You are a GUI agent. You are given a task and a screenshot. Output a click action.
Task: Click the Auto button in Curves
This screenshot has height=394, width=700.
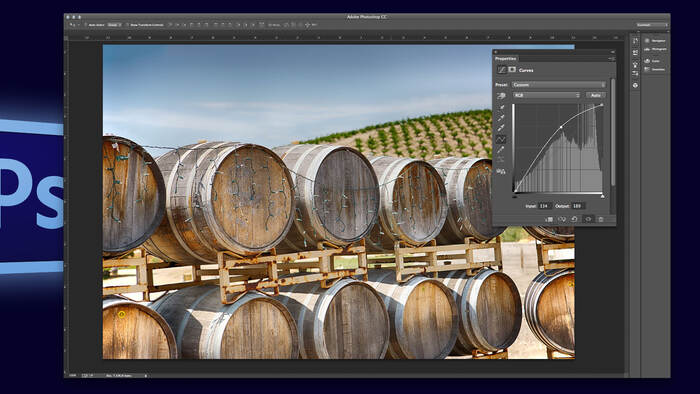point(596,95)
